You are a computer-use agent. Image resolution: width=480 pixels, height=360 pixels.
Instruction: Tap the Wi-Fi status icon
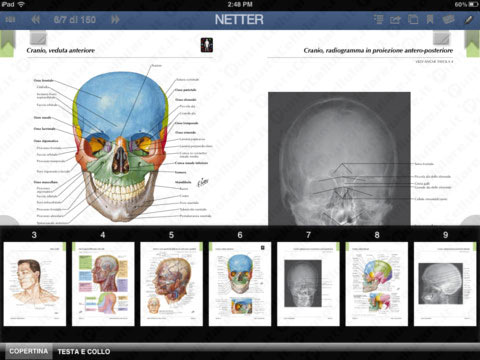point(22,4)
